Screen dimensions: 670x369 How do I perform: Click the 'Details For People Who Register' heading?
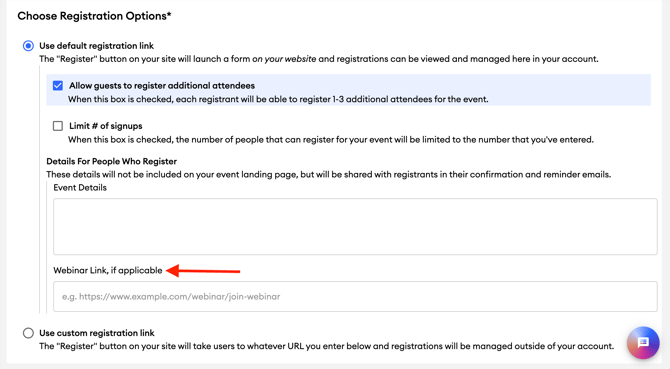coord(112,161)
